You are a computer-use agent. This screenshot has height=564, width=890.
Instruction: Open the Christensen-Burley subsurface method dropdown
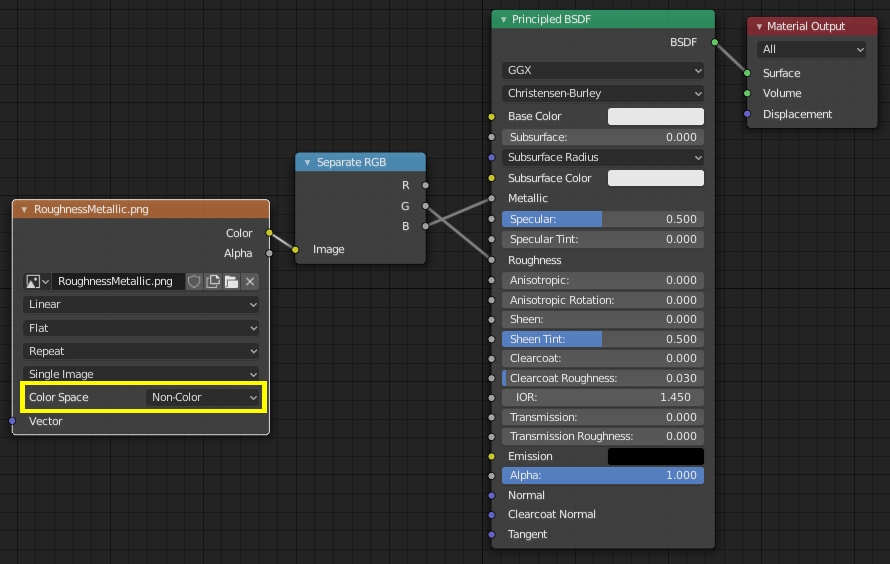[x=603, y=93]
